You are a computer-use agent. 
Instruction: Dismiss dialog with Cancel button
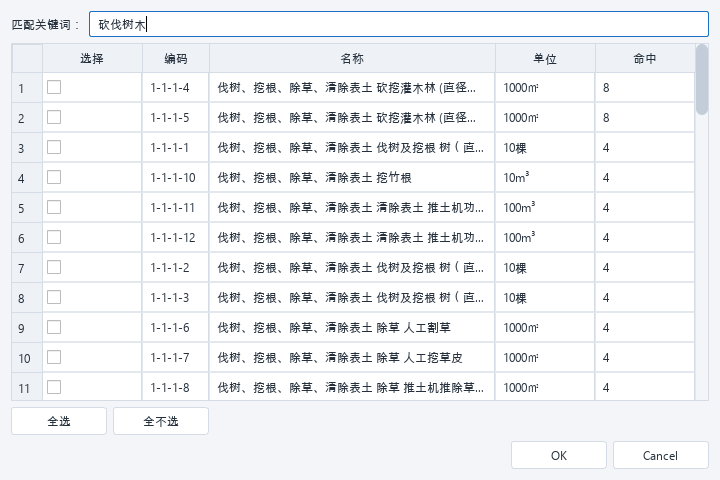point(661,455)
